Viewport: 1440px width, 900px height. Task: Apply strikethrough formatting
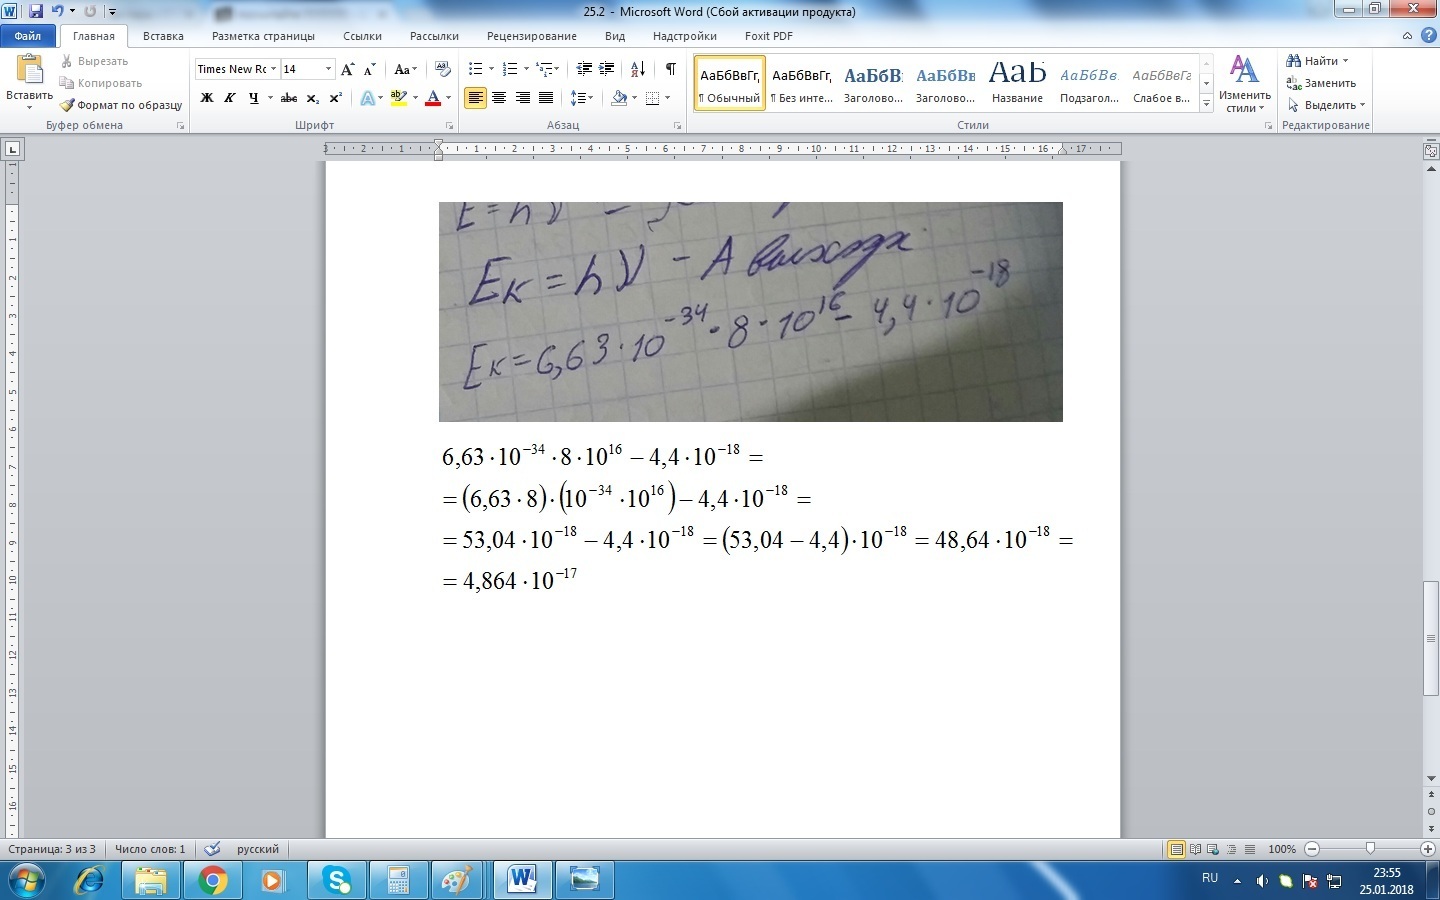[288, 98]
